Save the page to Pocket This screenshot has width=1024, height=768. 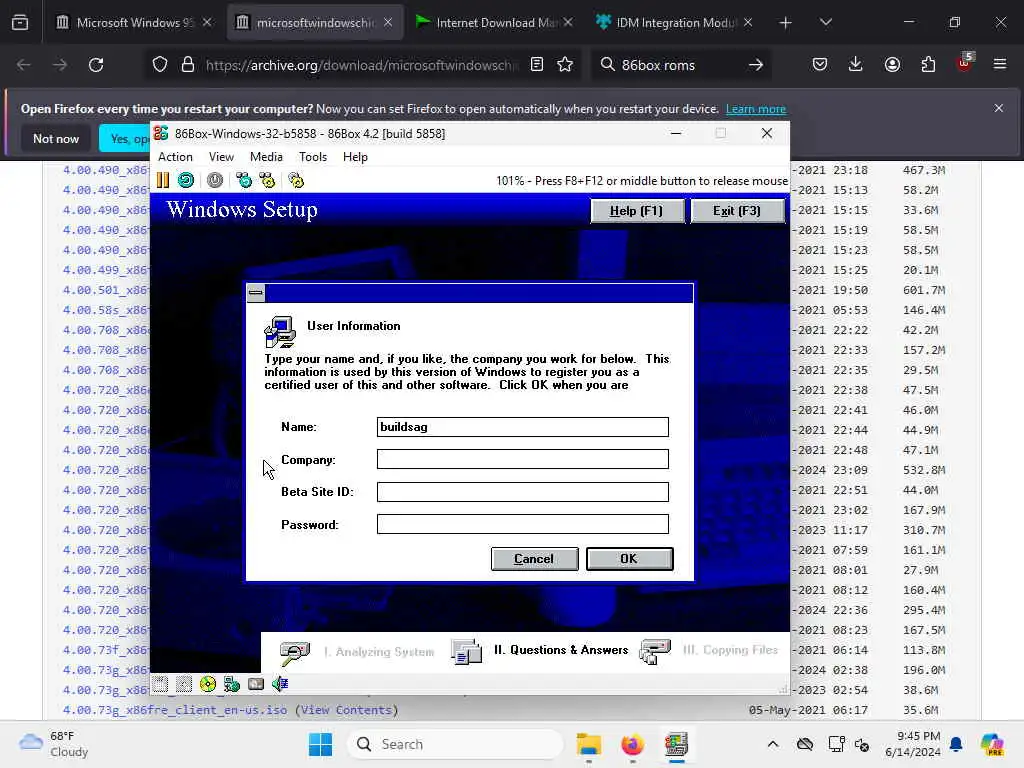(820, 65)
